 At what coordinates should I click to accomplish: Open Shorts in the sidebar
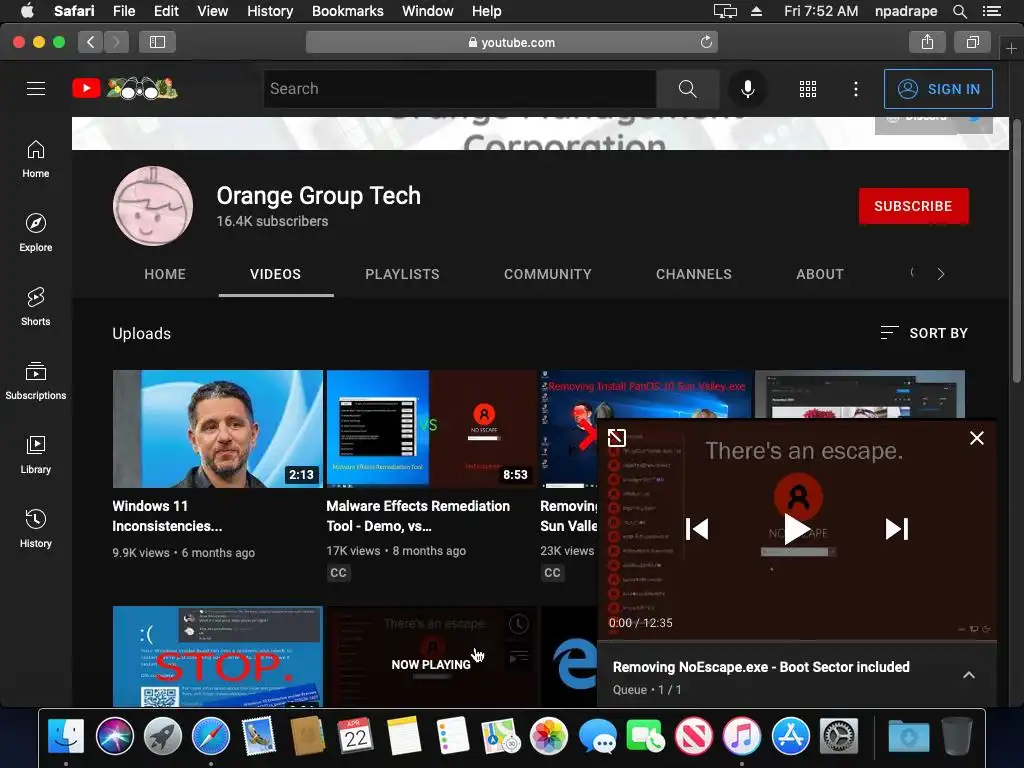(x=36, y=306)
